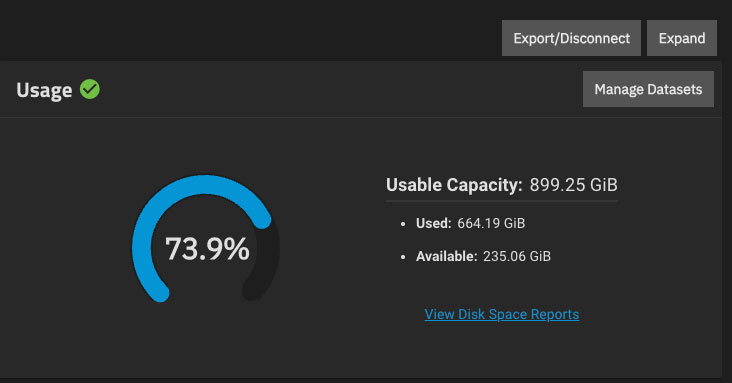Click the green Usage status checkmark icon

[x=90, y=89]
